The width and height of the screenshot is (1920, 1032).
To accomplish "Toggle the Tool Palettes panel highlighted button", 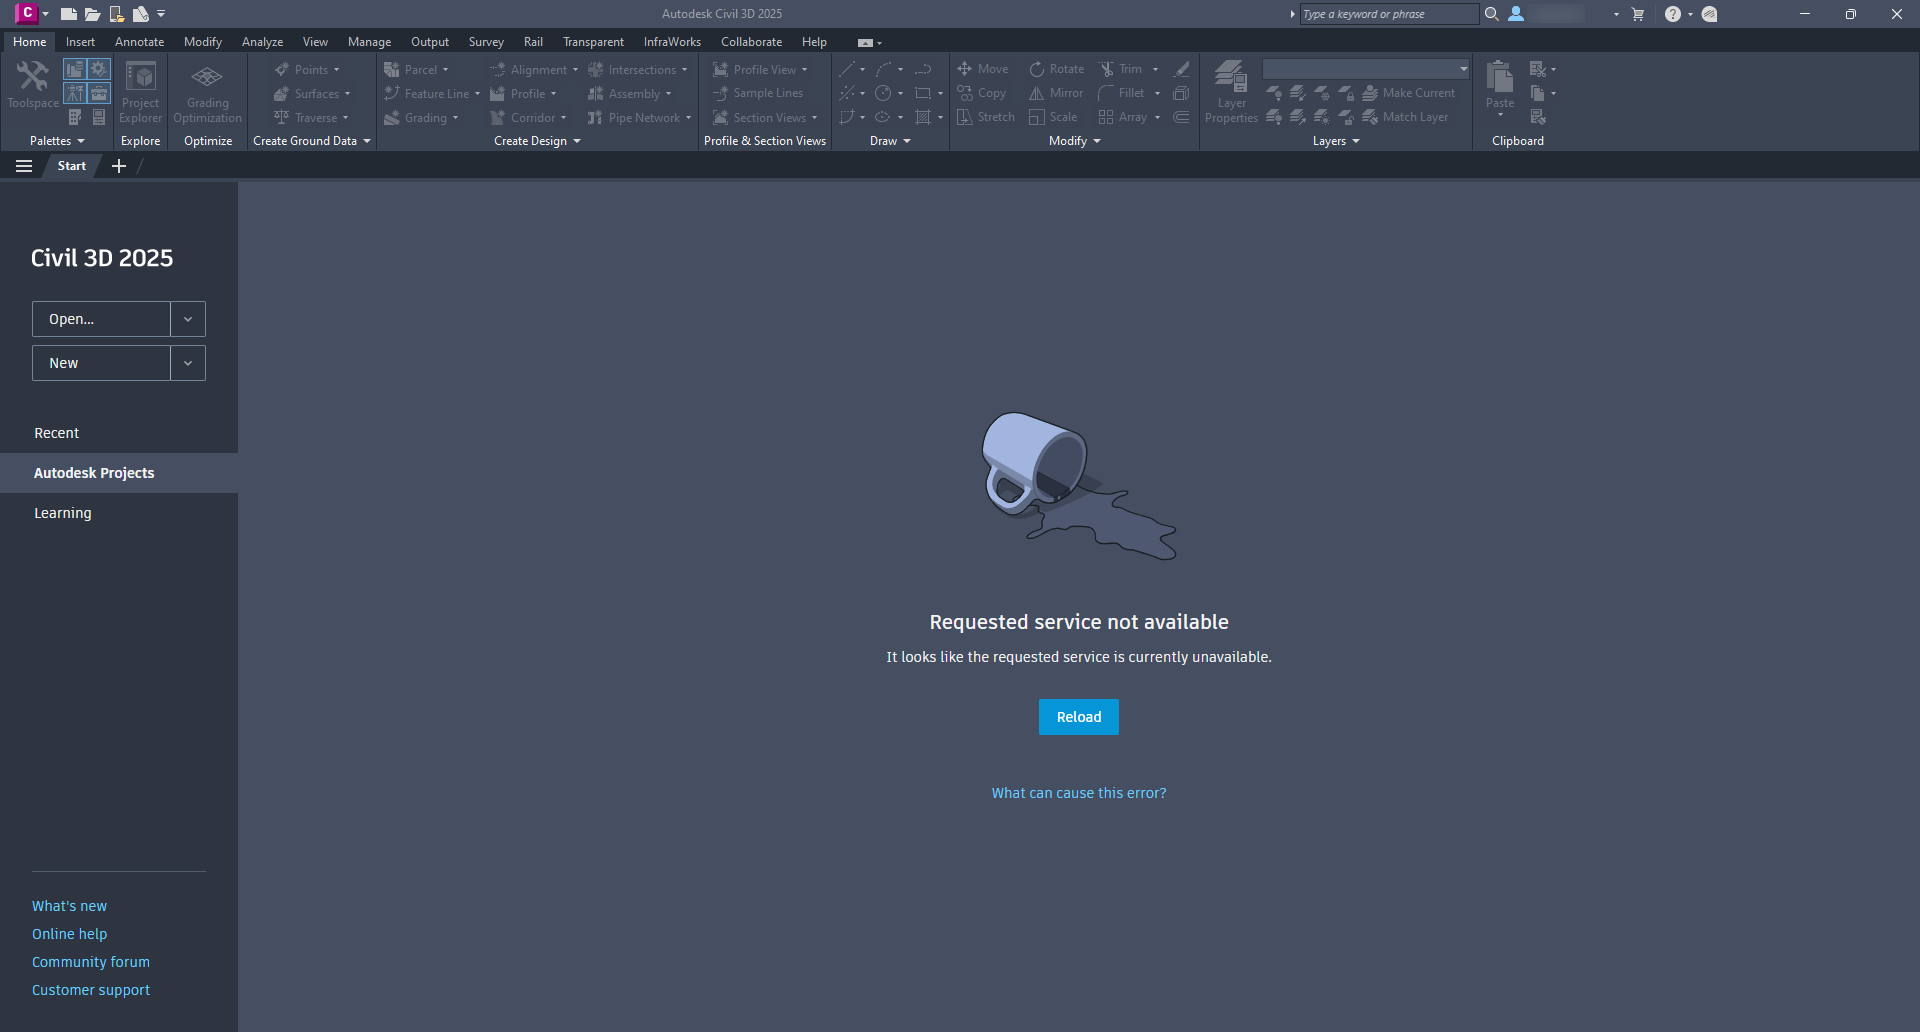I will click(99, 92).
